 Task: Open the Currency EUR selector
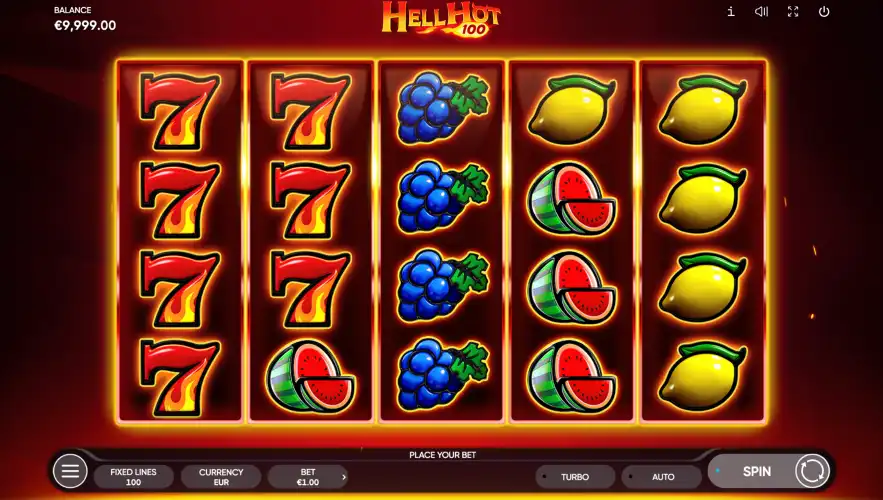(221, 477)
